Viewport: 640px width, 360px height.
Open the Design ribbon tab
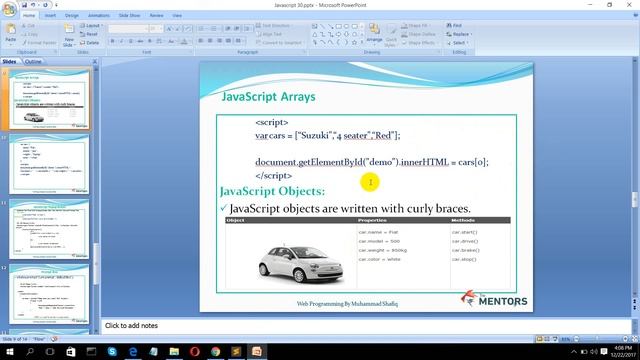pos(72,16)
